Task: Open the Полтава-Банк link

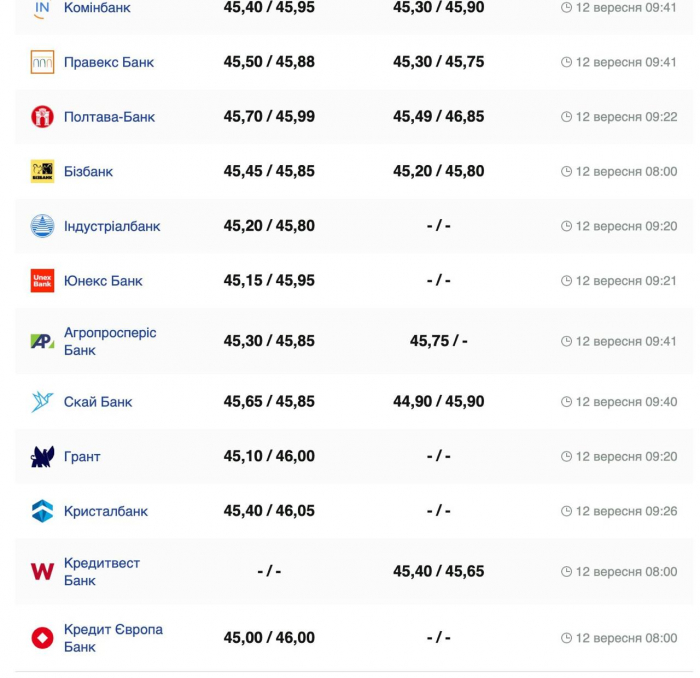Action: coord(109,117)
